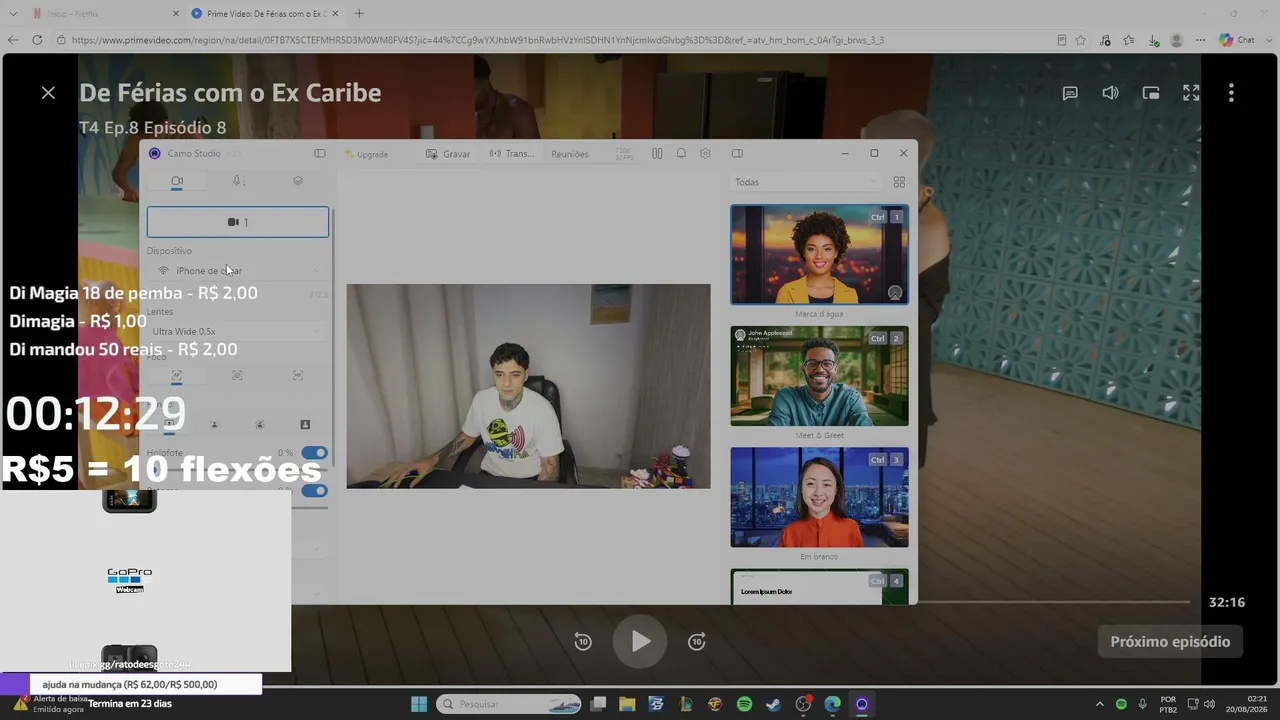The width and height of the screenshot is (1280, 720).
Task: Switch overlays to grid view
Action: pos(899,182)
